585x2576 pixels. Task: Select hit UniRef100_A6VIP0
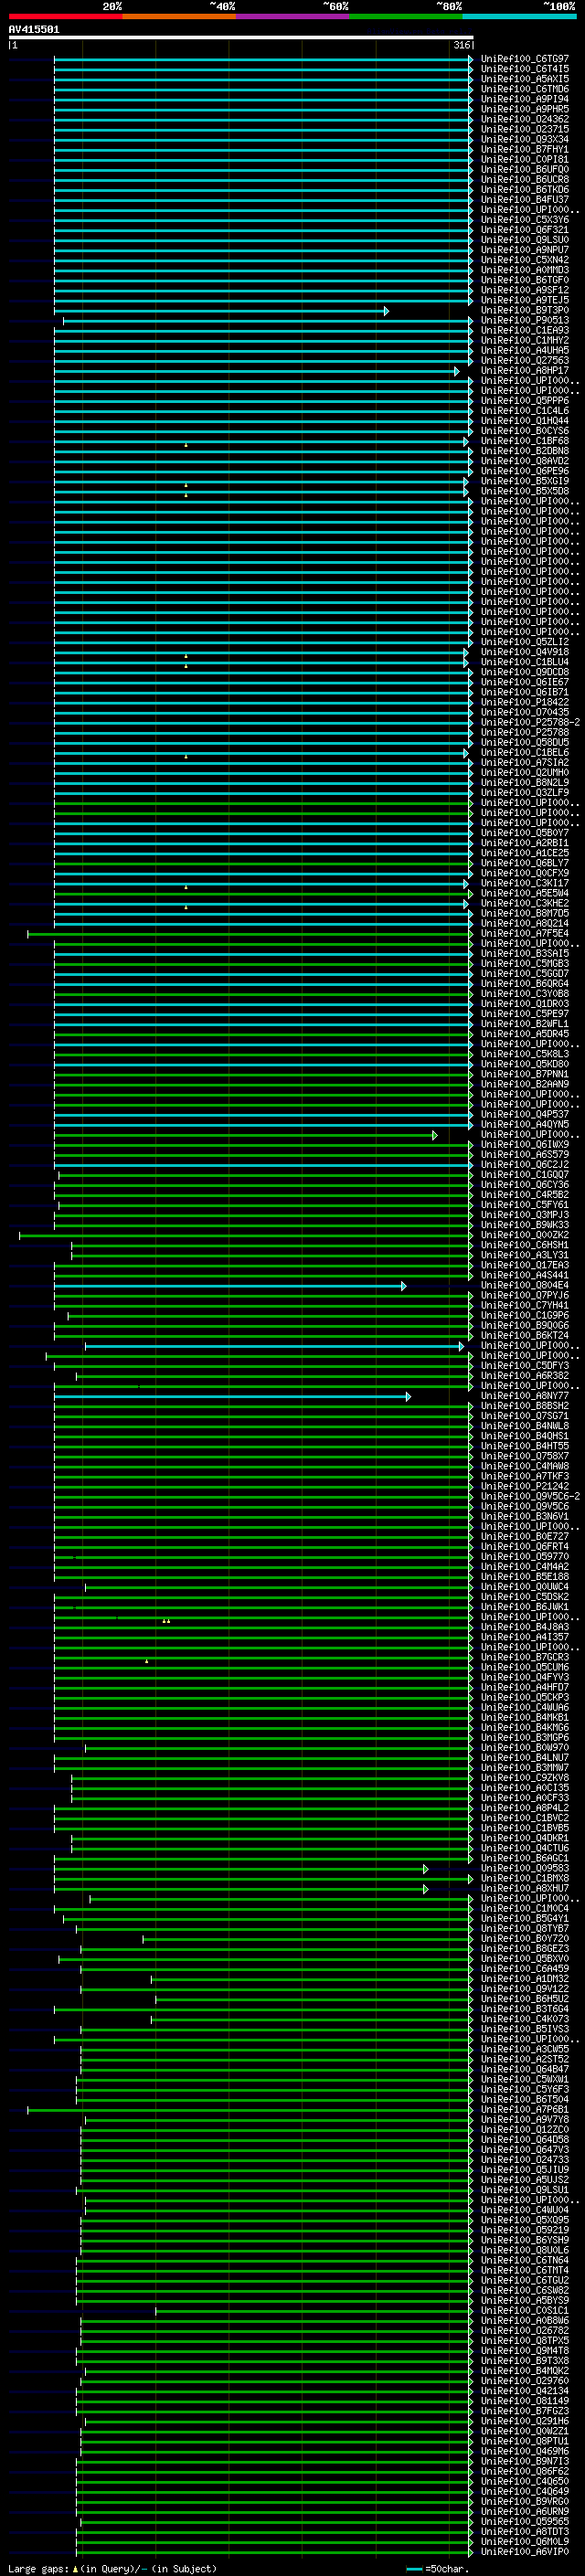coord(524,2552)
